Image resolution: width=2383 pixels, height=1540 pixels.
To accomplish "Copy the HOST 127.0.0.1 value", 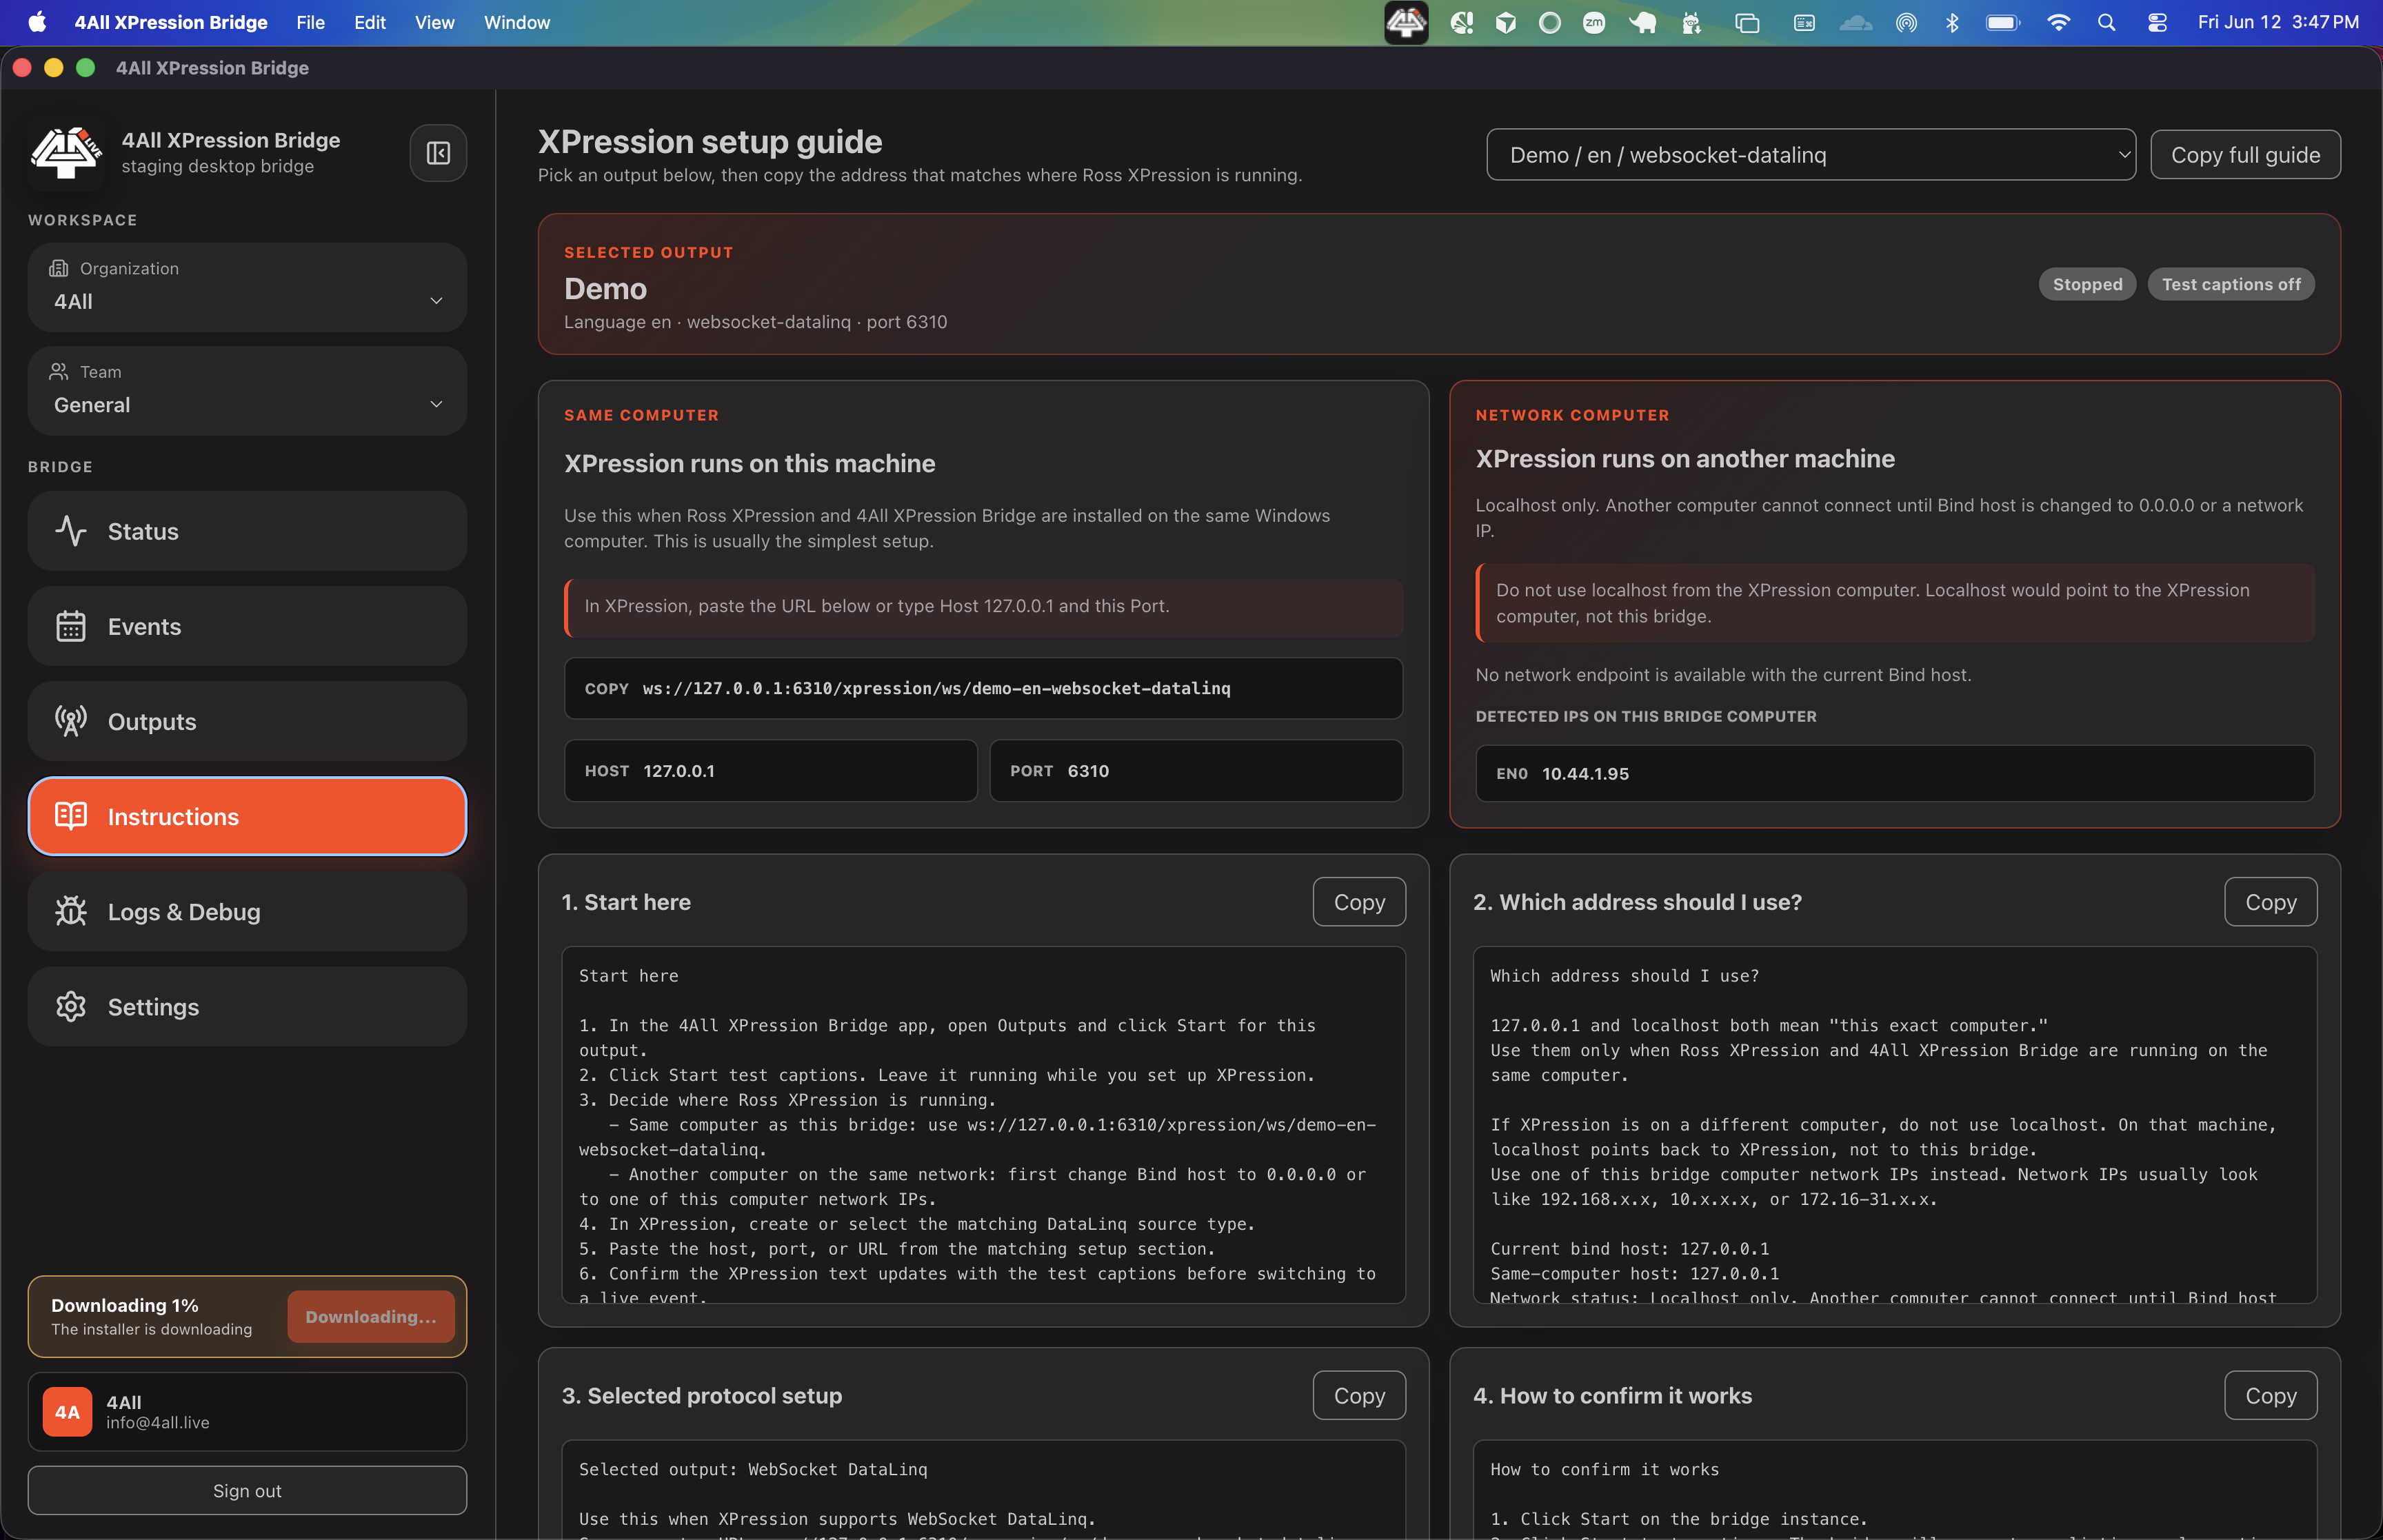I will click(770, 770).
